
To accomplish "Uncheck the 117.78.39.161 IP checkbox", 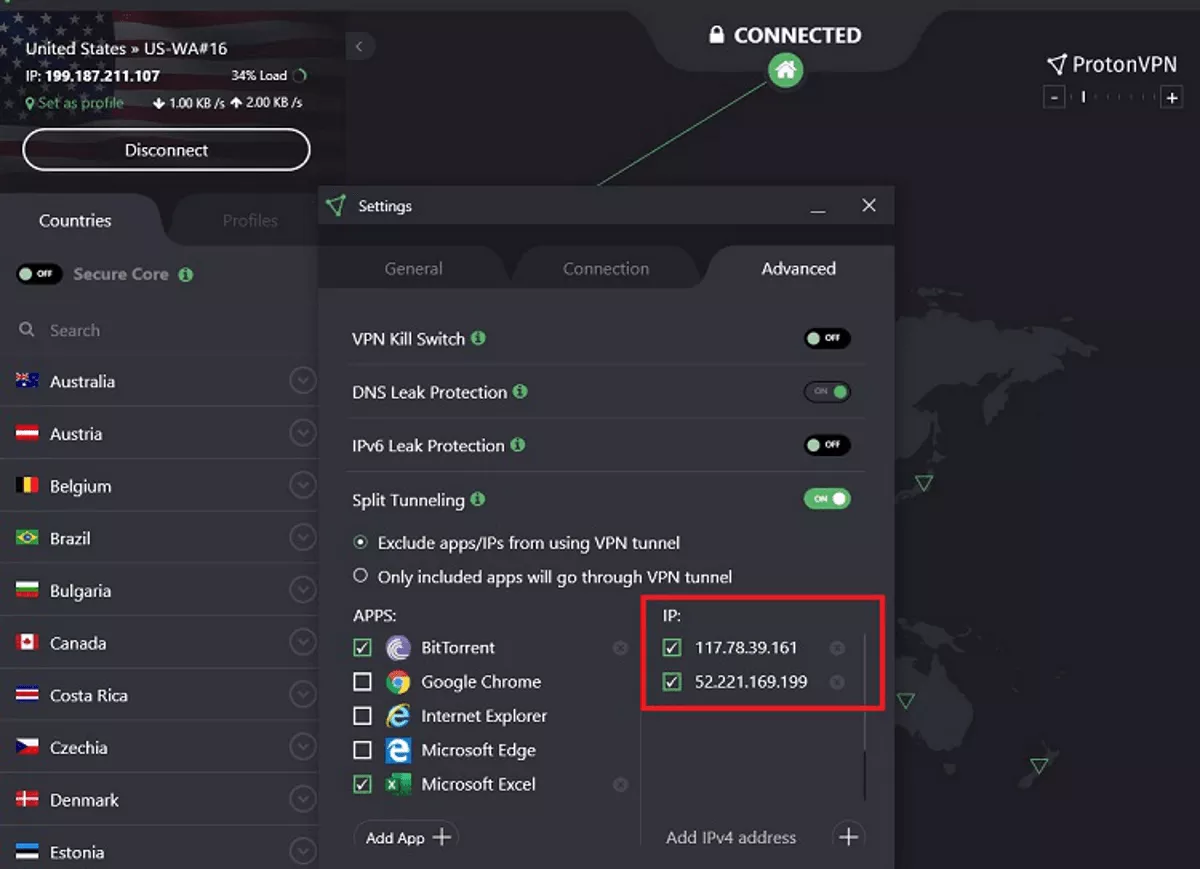I will pos(672,648).
